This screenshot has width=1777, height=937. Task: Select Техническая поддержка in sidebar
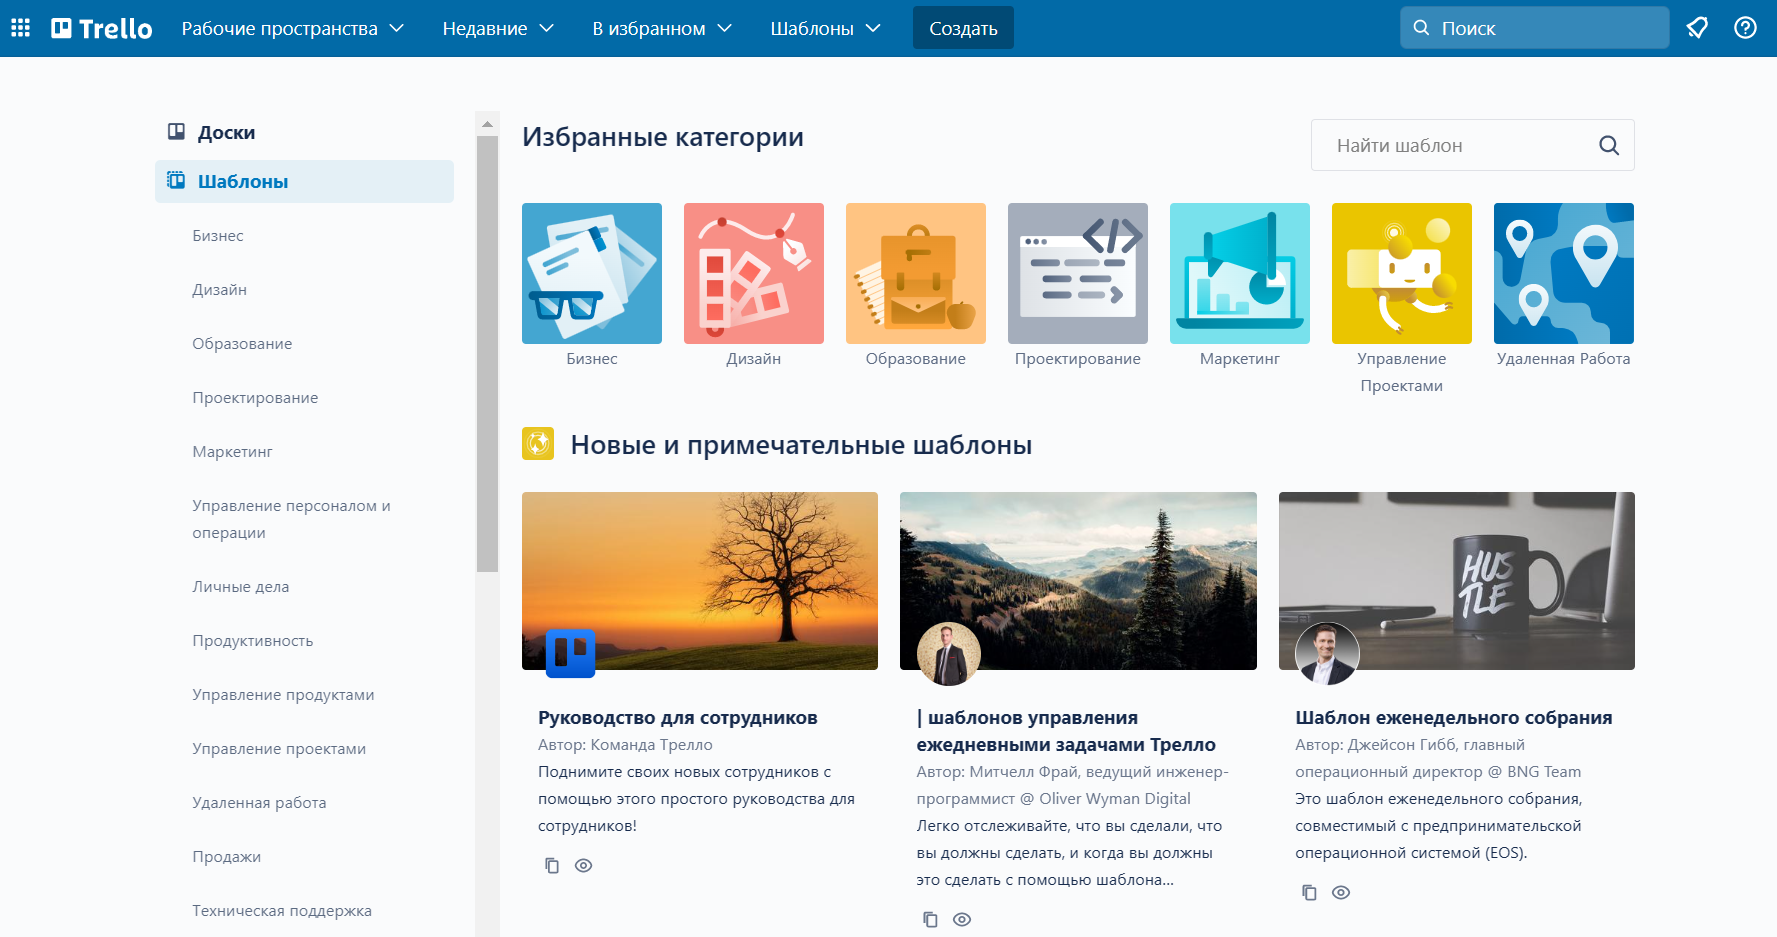[282, 911]
